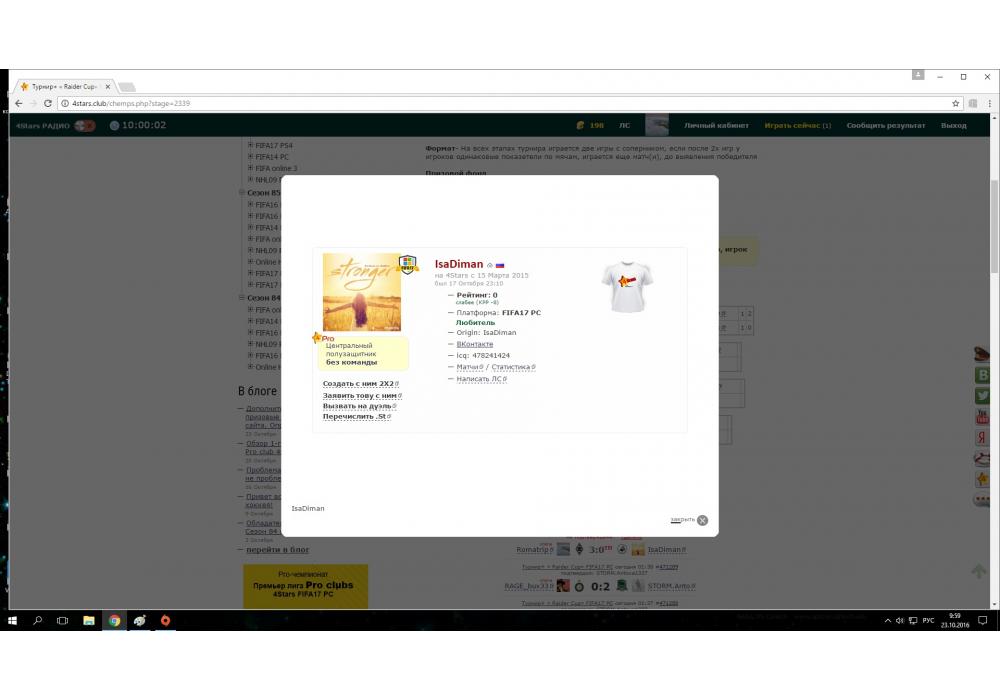Click the scroll-to-top green arrow
This screenshot has width=1000, height=700.
[979, 571]
